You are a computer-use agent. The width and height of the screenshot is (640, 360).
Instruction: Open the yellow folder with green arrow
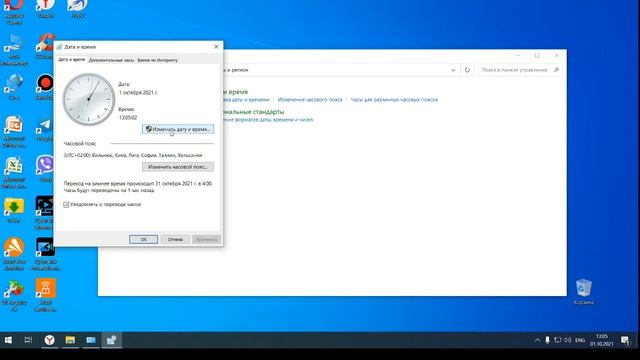(x=14, y=208)
